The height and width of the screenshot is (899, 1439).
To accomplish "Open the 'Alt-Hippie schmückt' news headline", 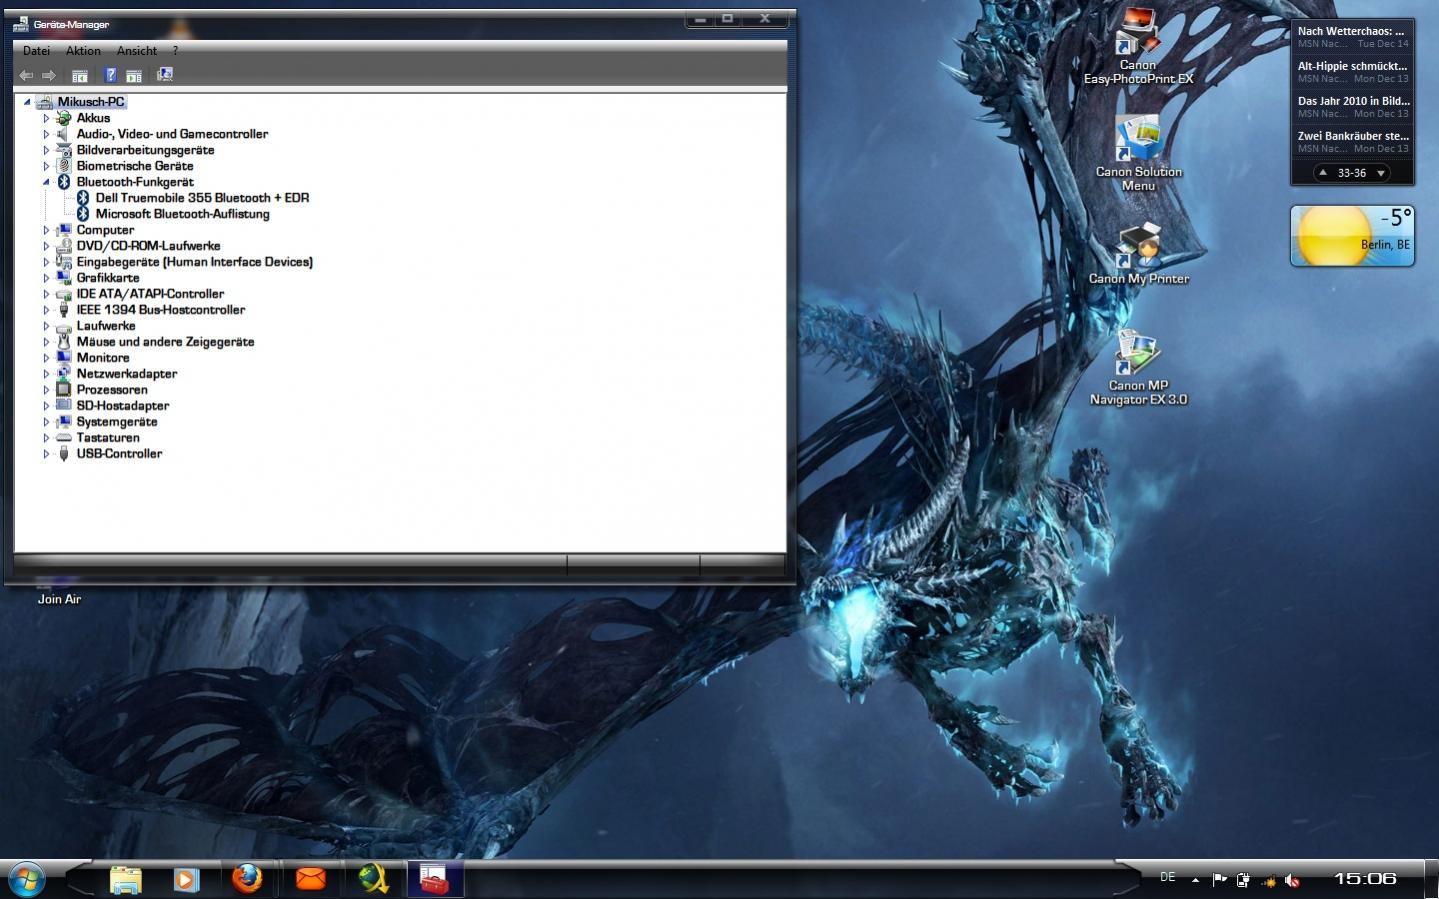I will (1352, 72).
